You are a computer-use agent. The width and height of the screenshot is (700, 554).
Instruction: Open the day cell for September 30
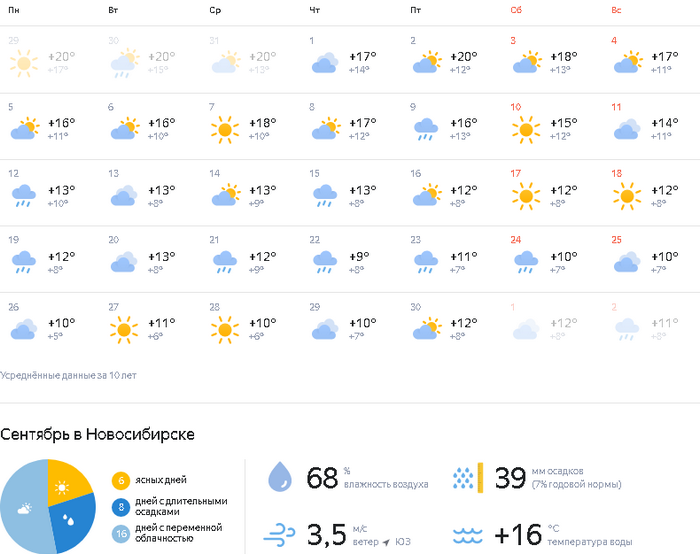coord(453,326)
